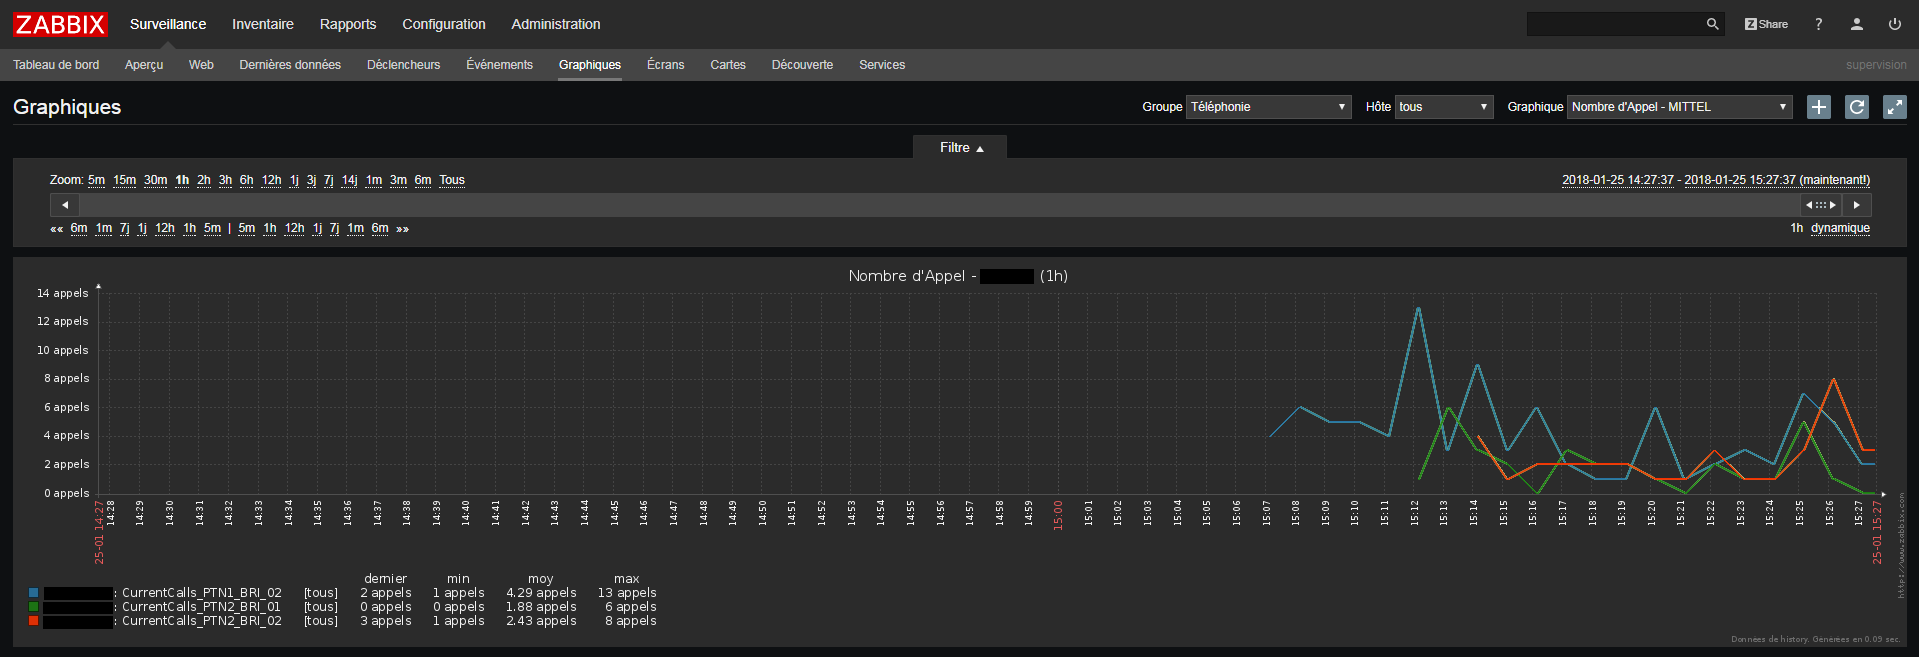Viewport: 1919px width, 657px height.
Task: Go to Tableau de bord
Action: [x=56, y=65]
